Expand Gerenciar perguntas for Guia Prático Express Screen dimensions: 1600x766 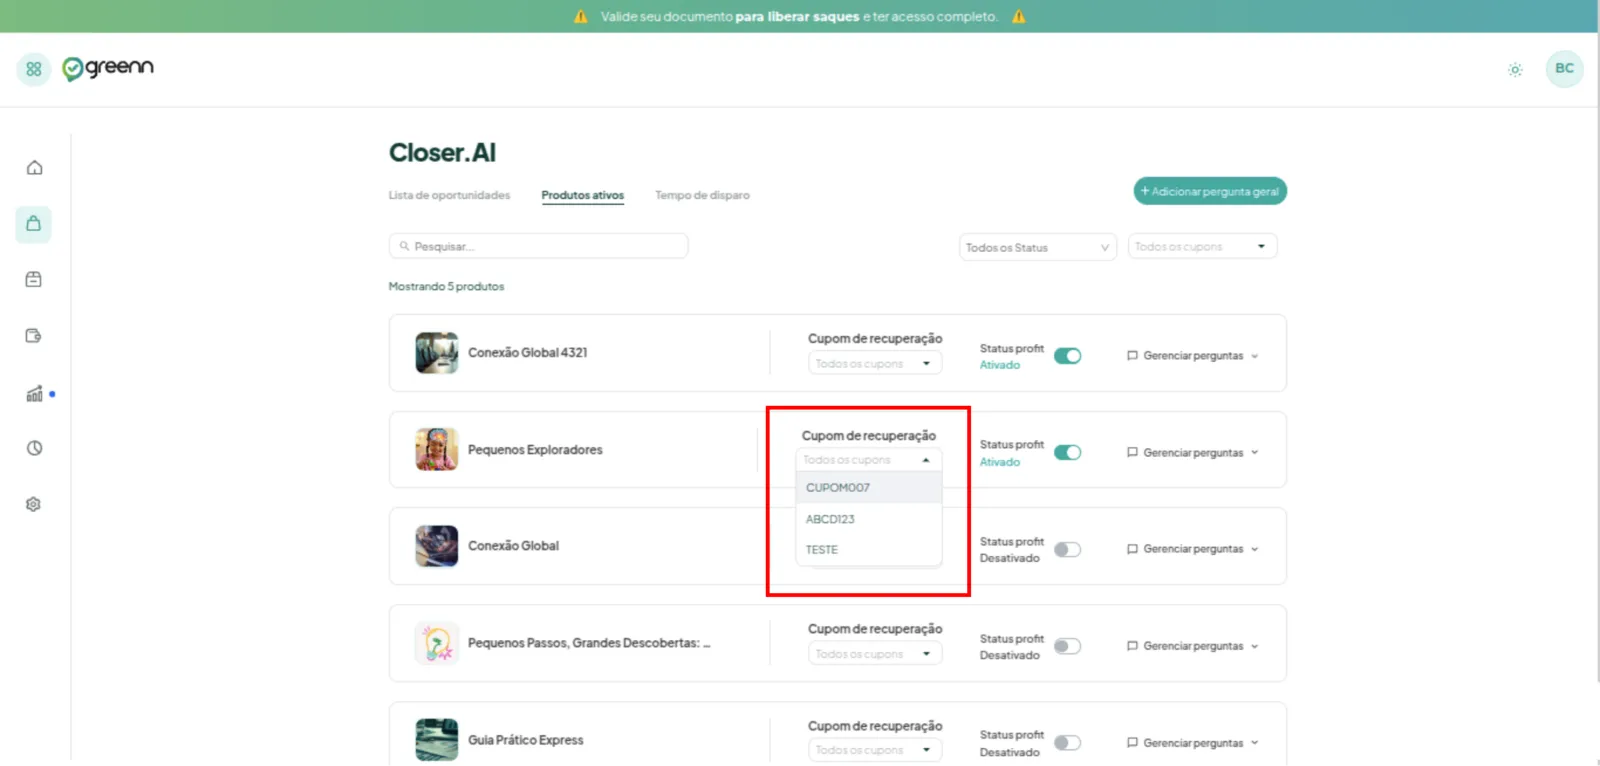(x=1193, y=743)
